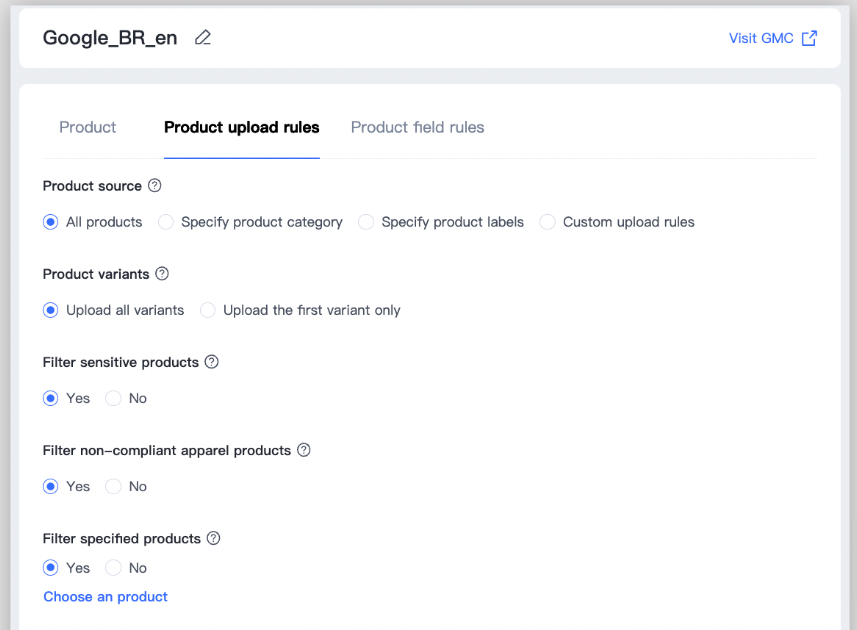Click the external link icon beside Visit GMC
857x630 pixels.
(810, 38)
